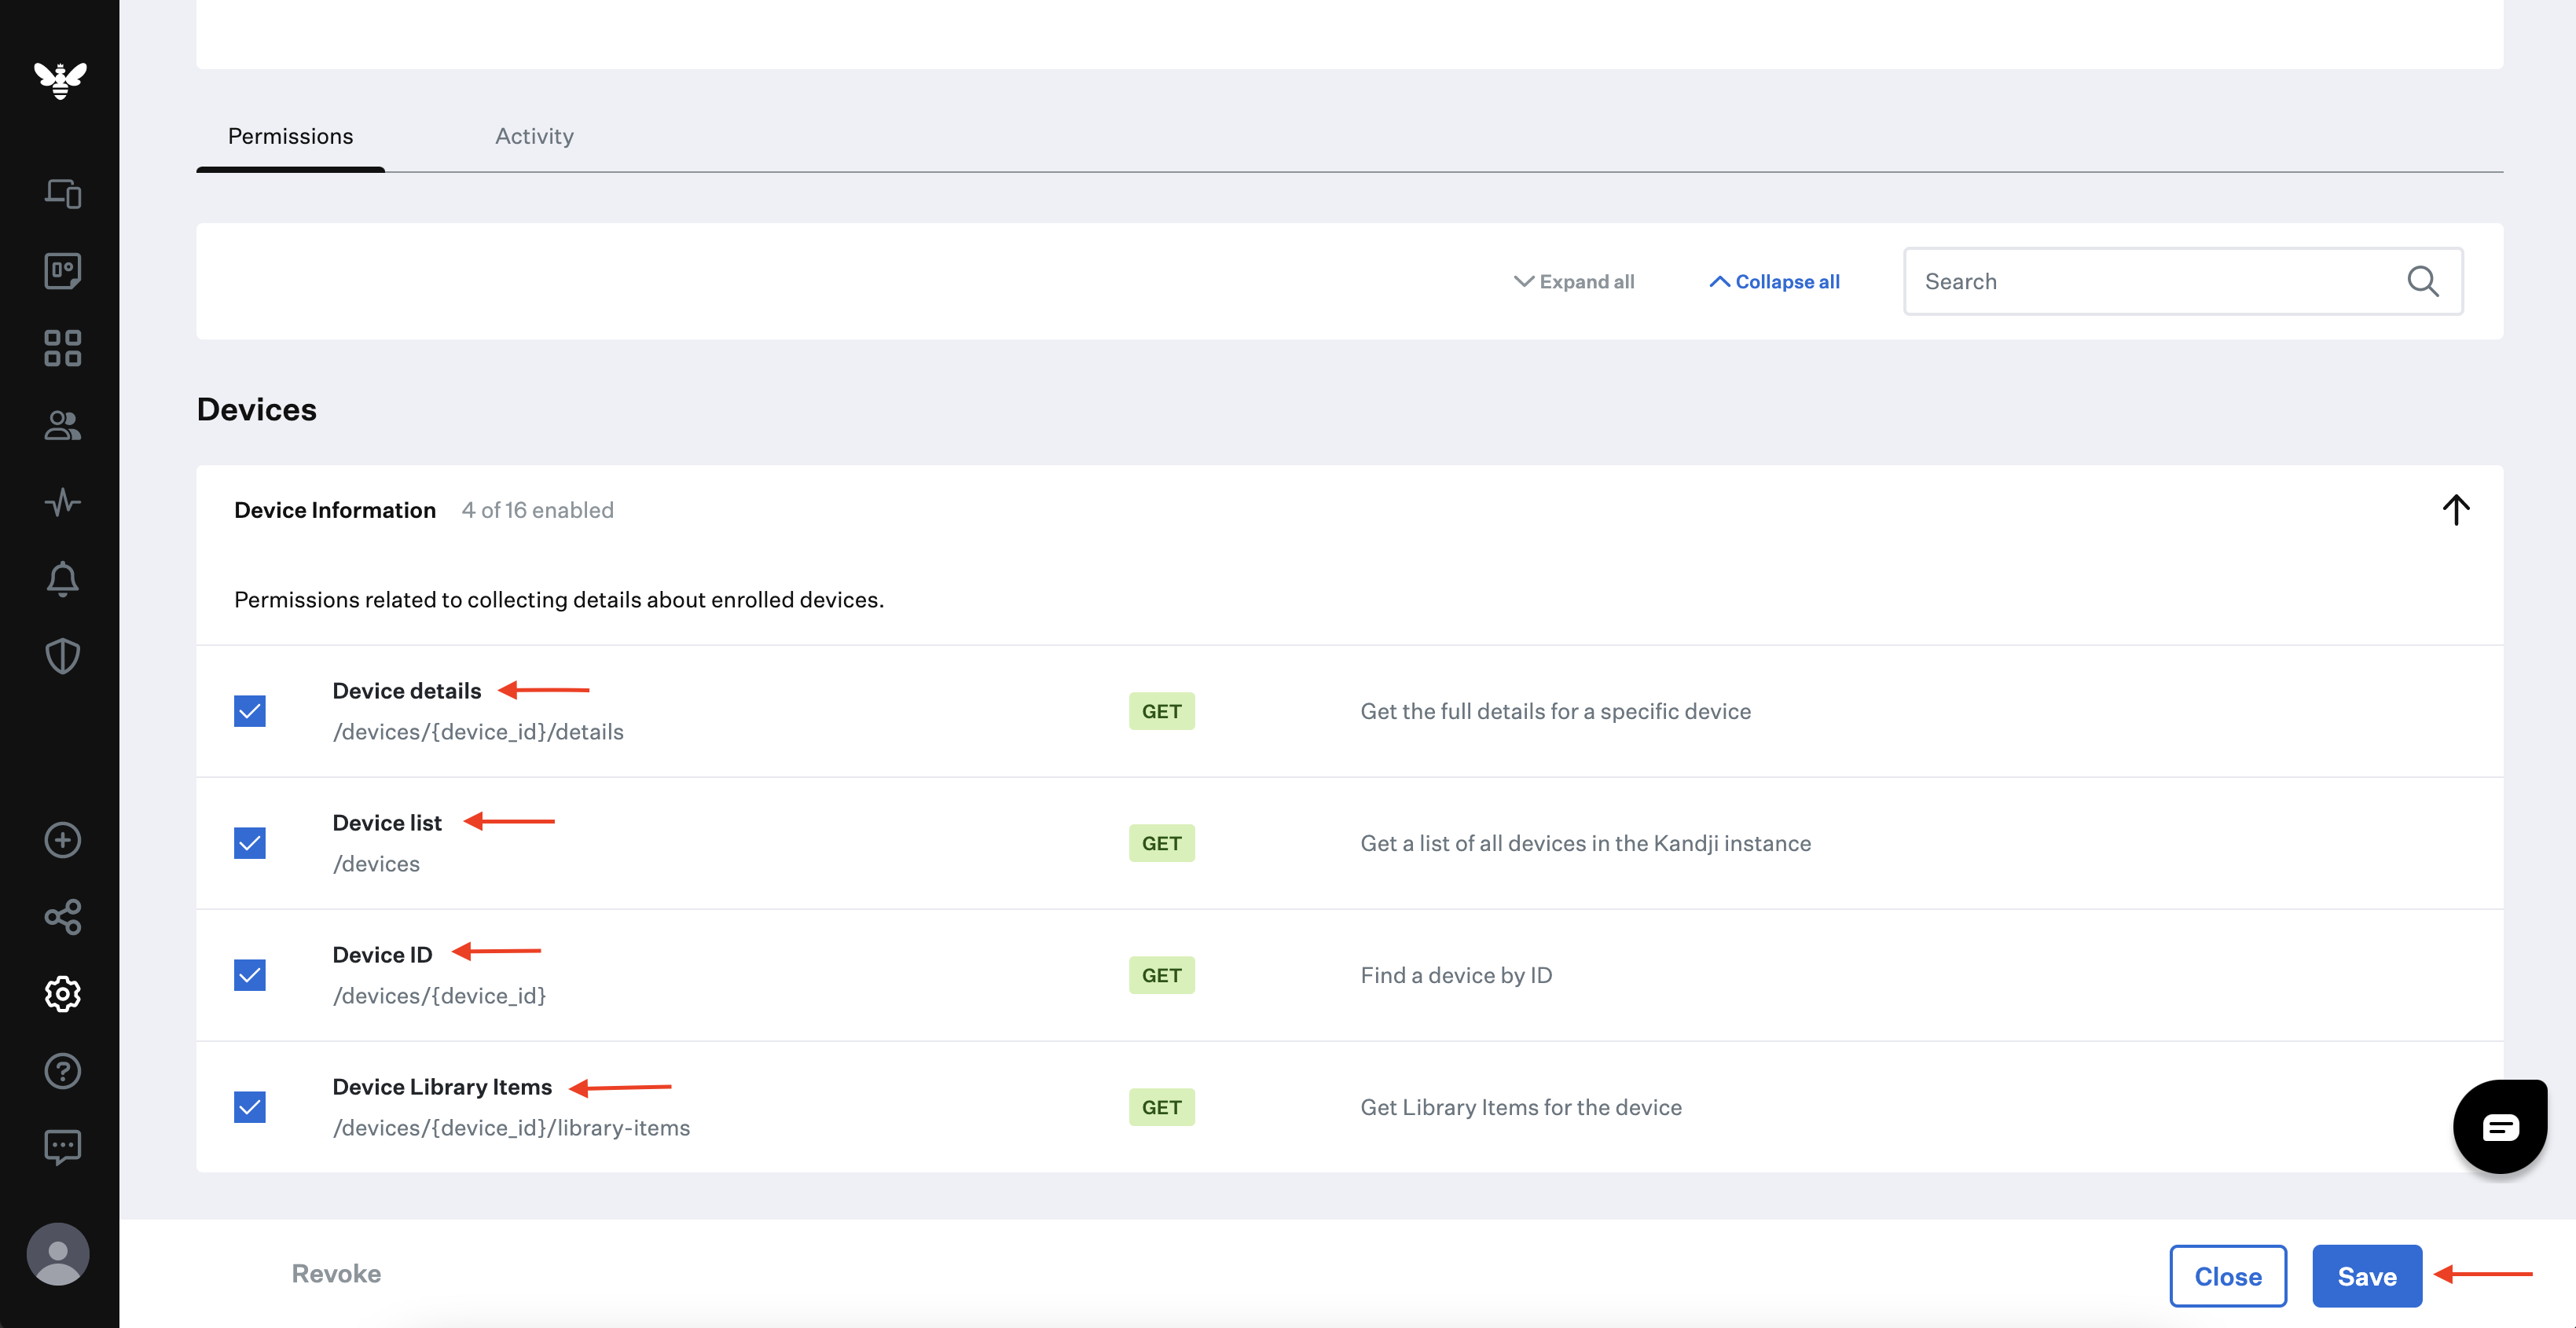Image resolution: width=2576 pixels, height=1328 pixels.
Task: Open the Users icon in sidebar
Action: (x=62, y=425)
